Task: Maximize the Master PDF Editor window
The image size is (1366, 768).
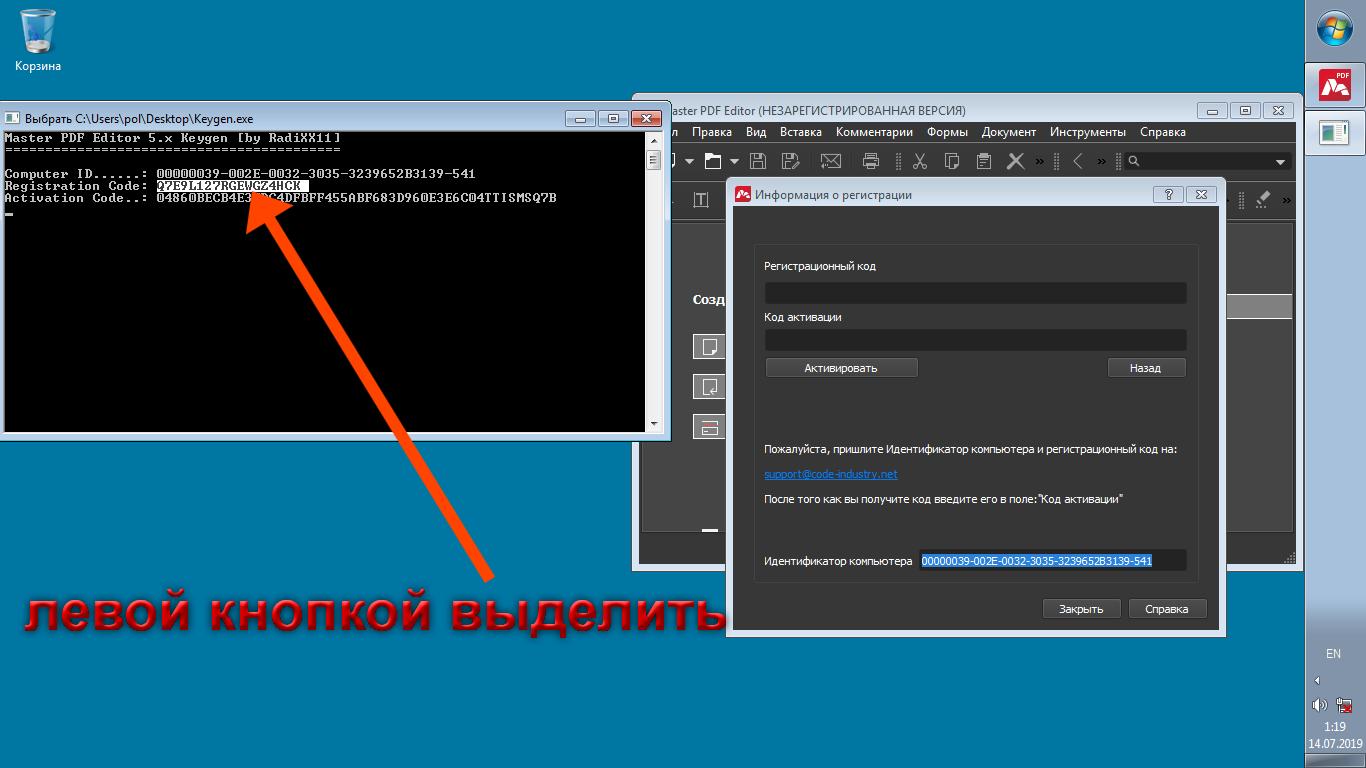Action: (1245, 111)
